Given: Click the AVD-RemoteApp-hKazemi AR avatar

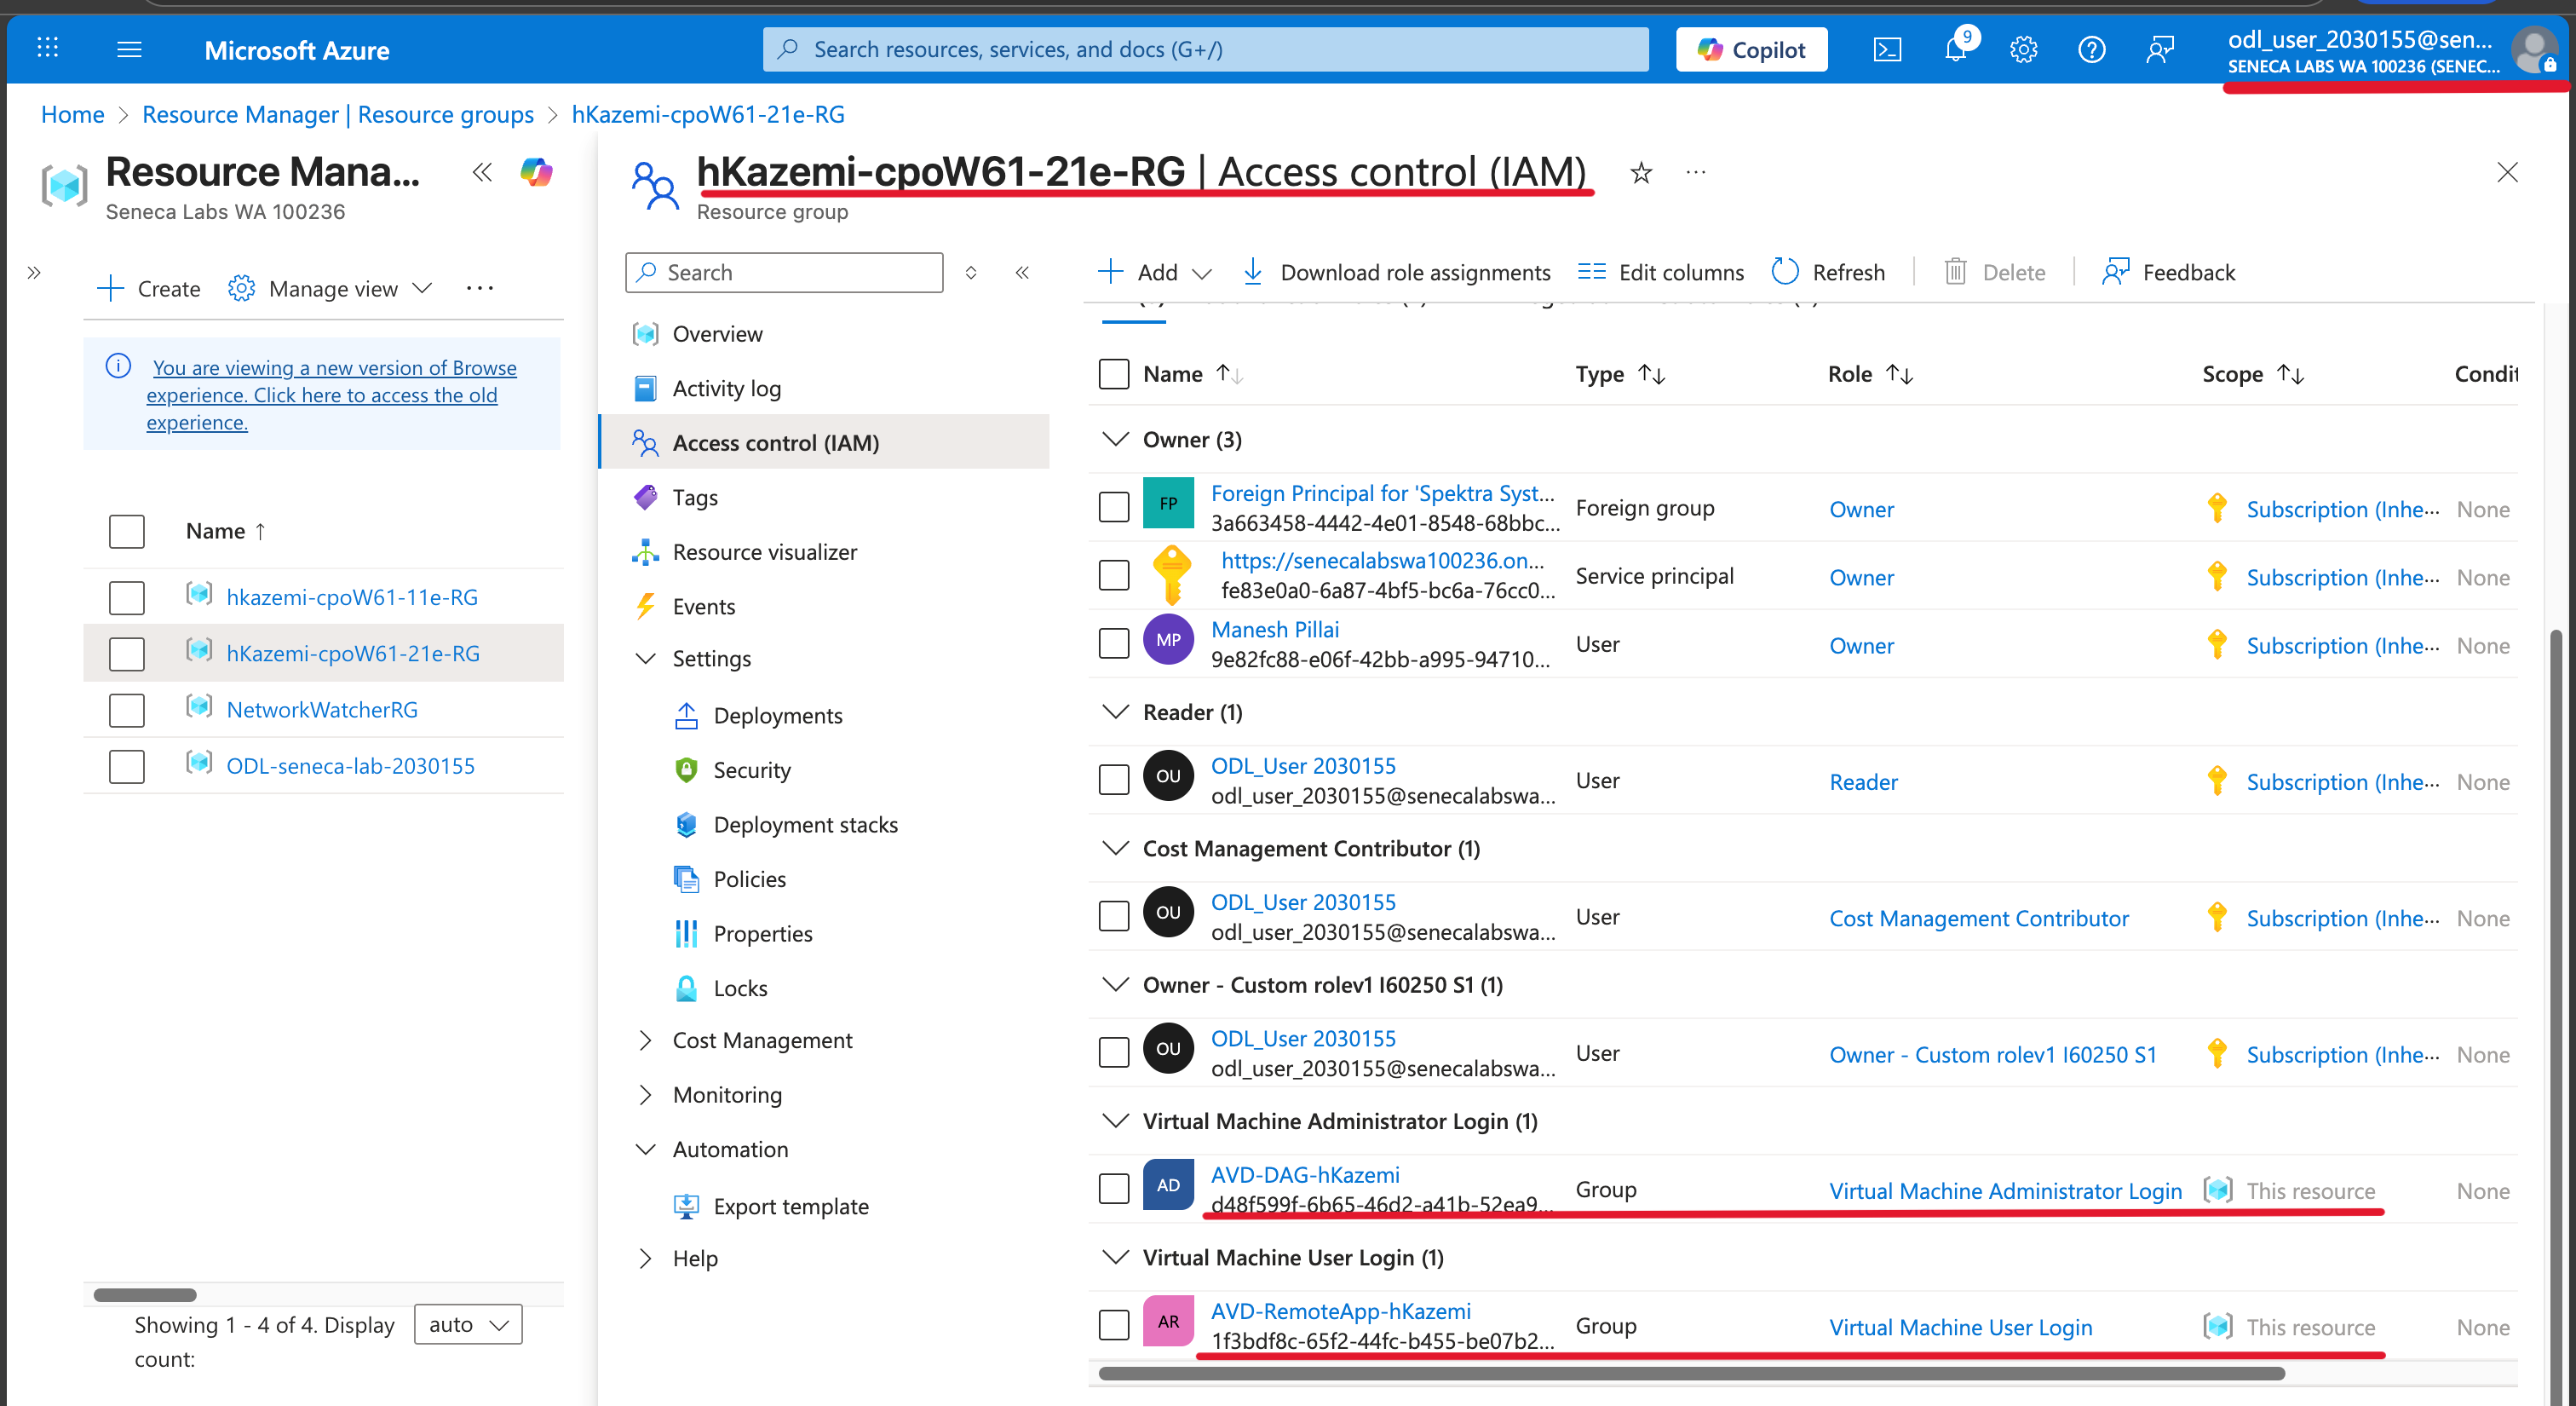Looking at the screenshot, I should coord(1168,1321).
